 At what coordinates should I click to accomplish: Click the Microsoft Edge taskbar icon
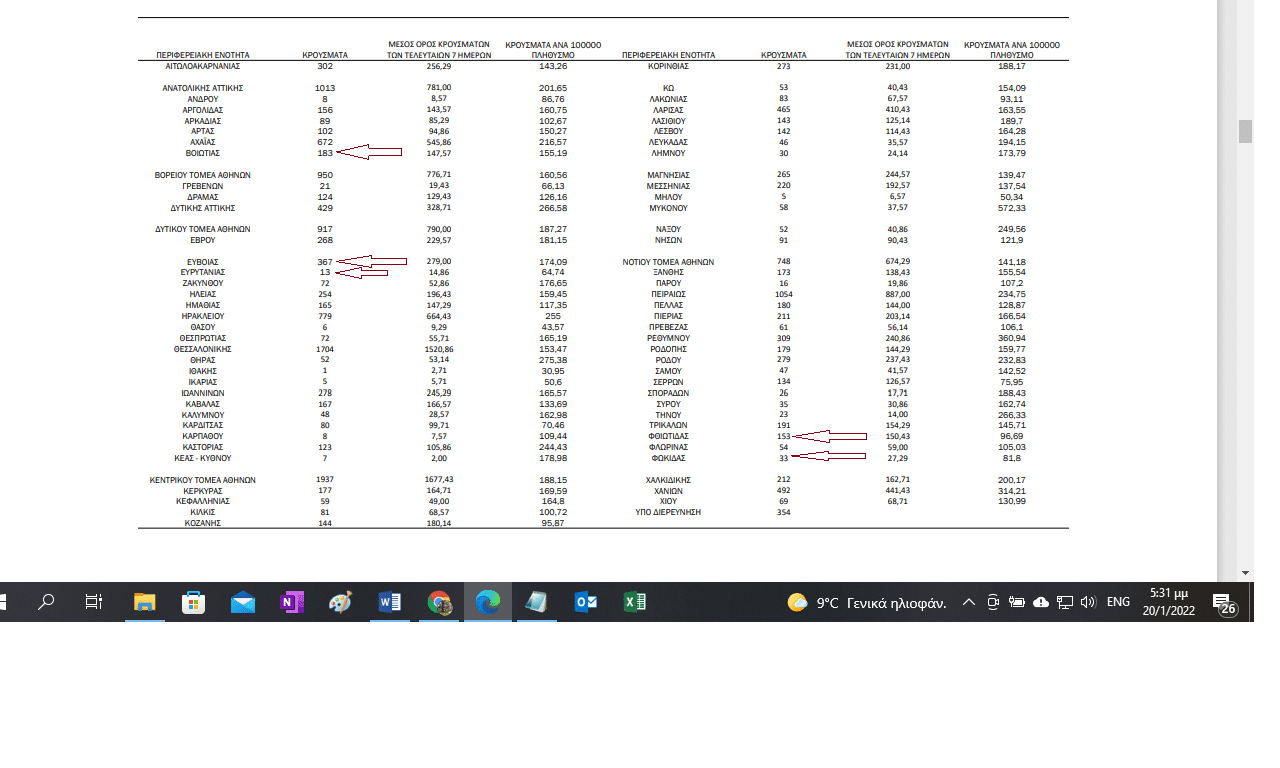coord(488,602)
